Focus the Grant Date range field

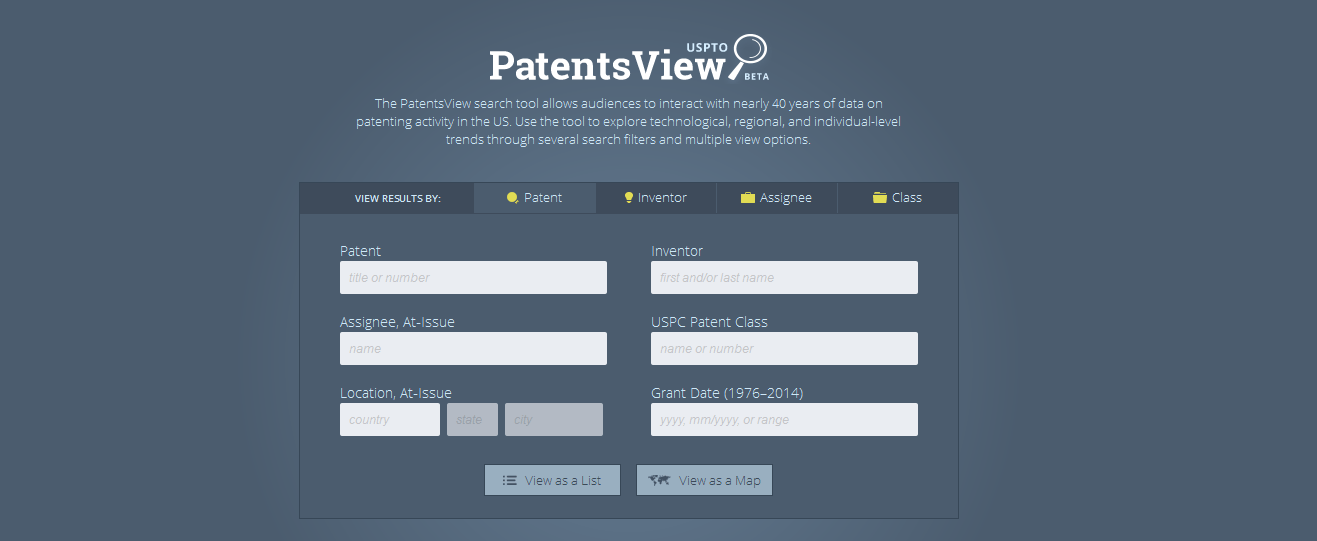point(784,420)
